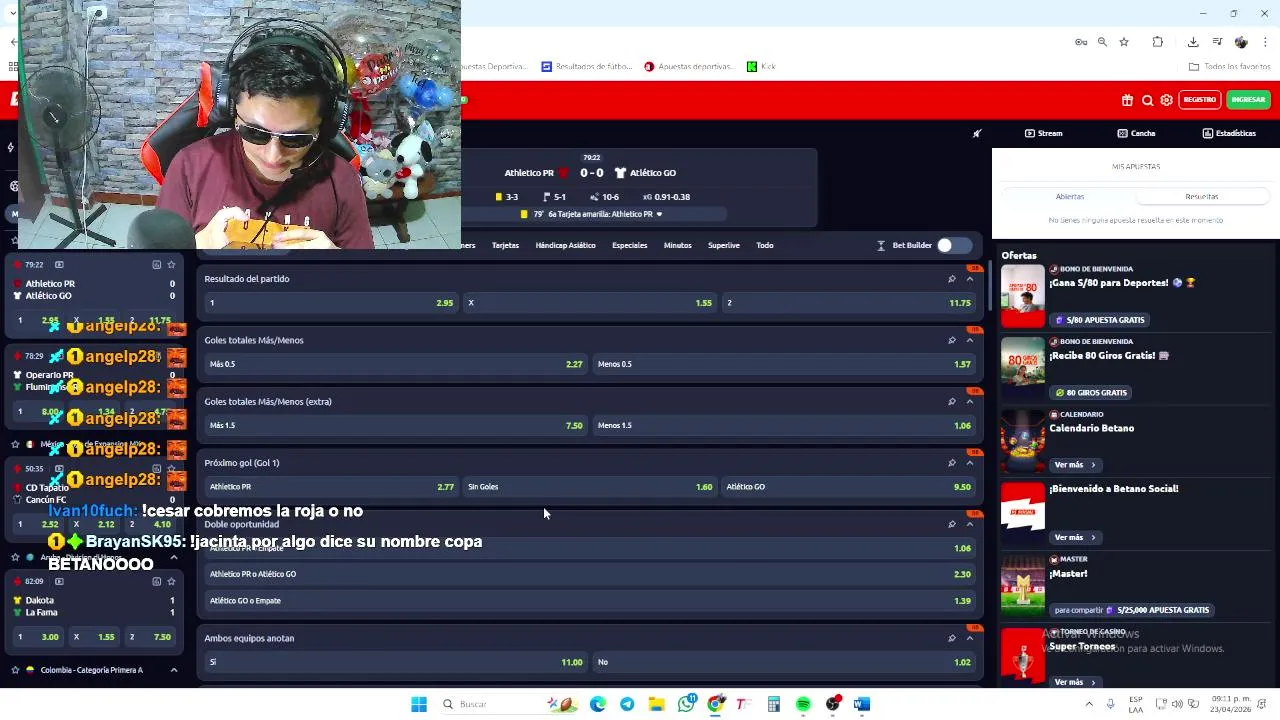Open the search icon in Betano header
The width and height of the screenshot is (1280, 720).
click(x=1147, y=100)
